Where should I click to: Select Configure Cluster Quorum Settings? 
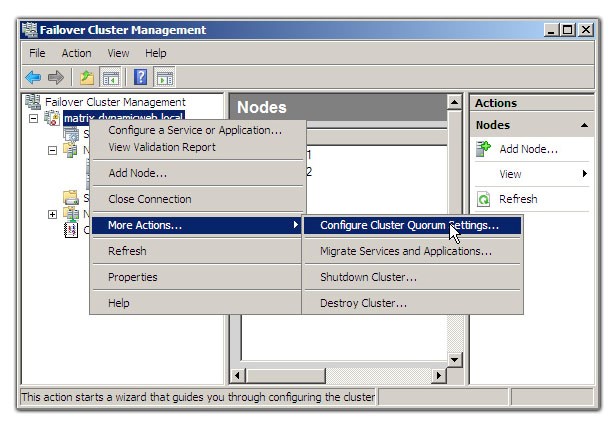click(412, 225)
